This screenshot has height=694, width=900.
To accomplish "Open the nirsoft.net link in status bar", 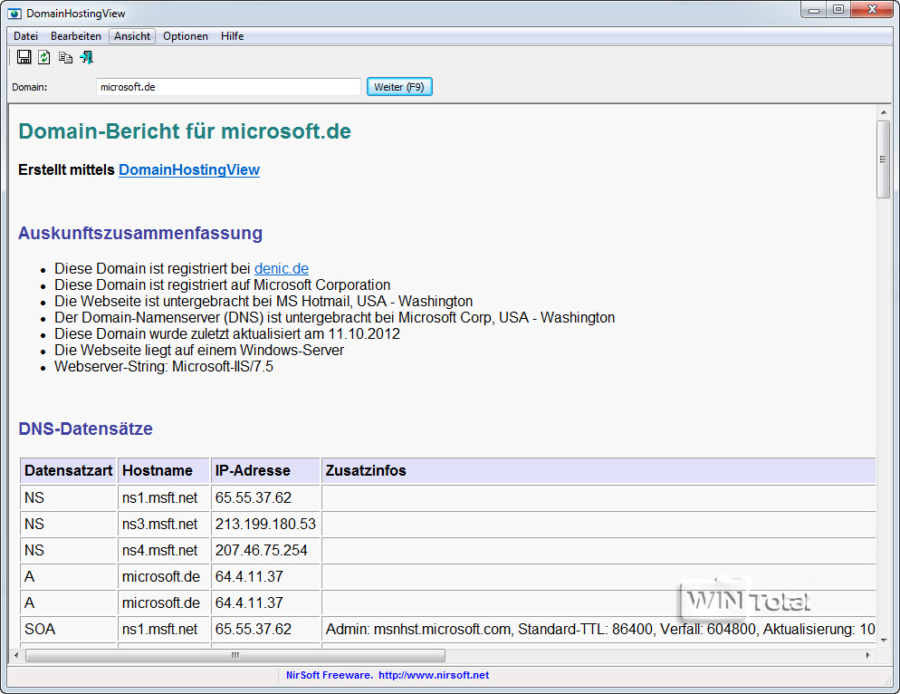I will (433, 675).
